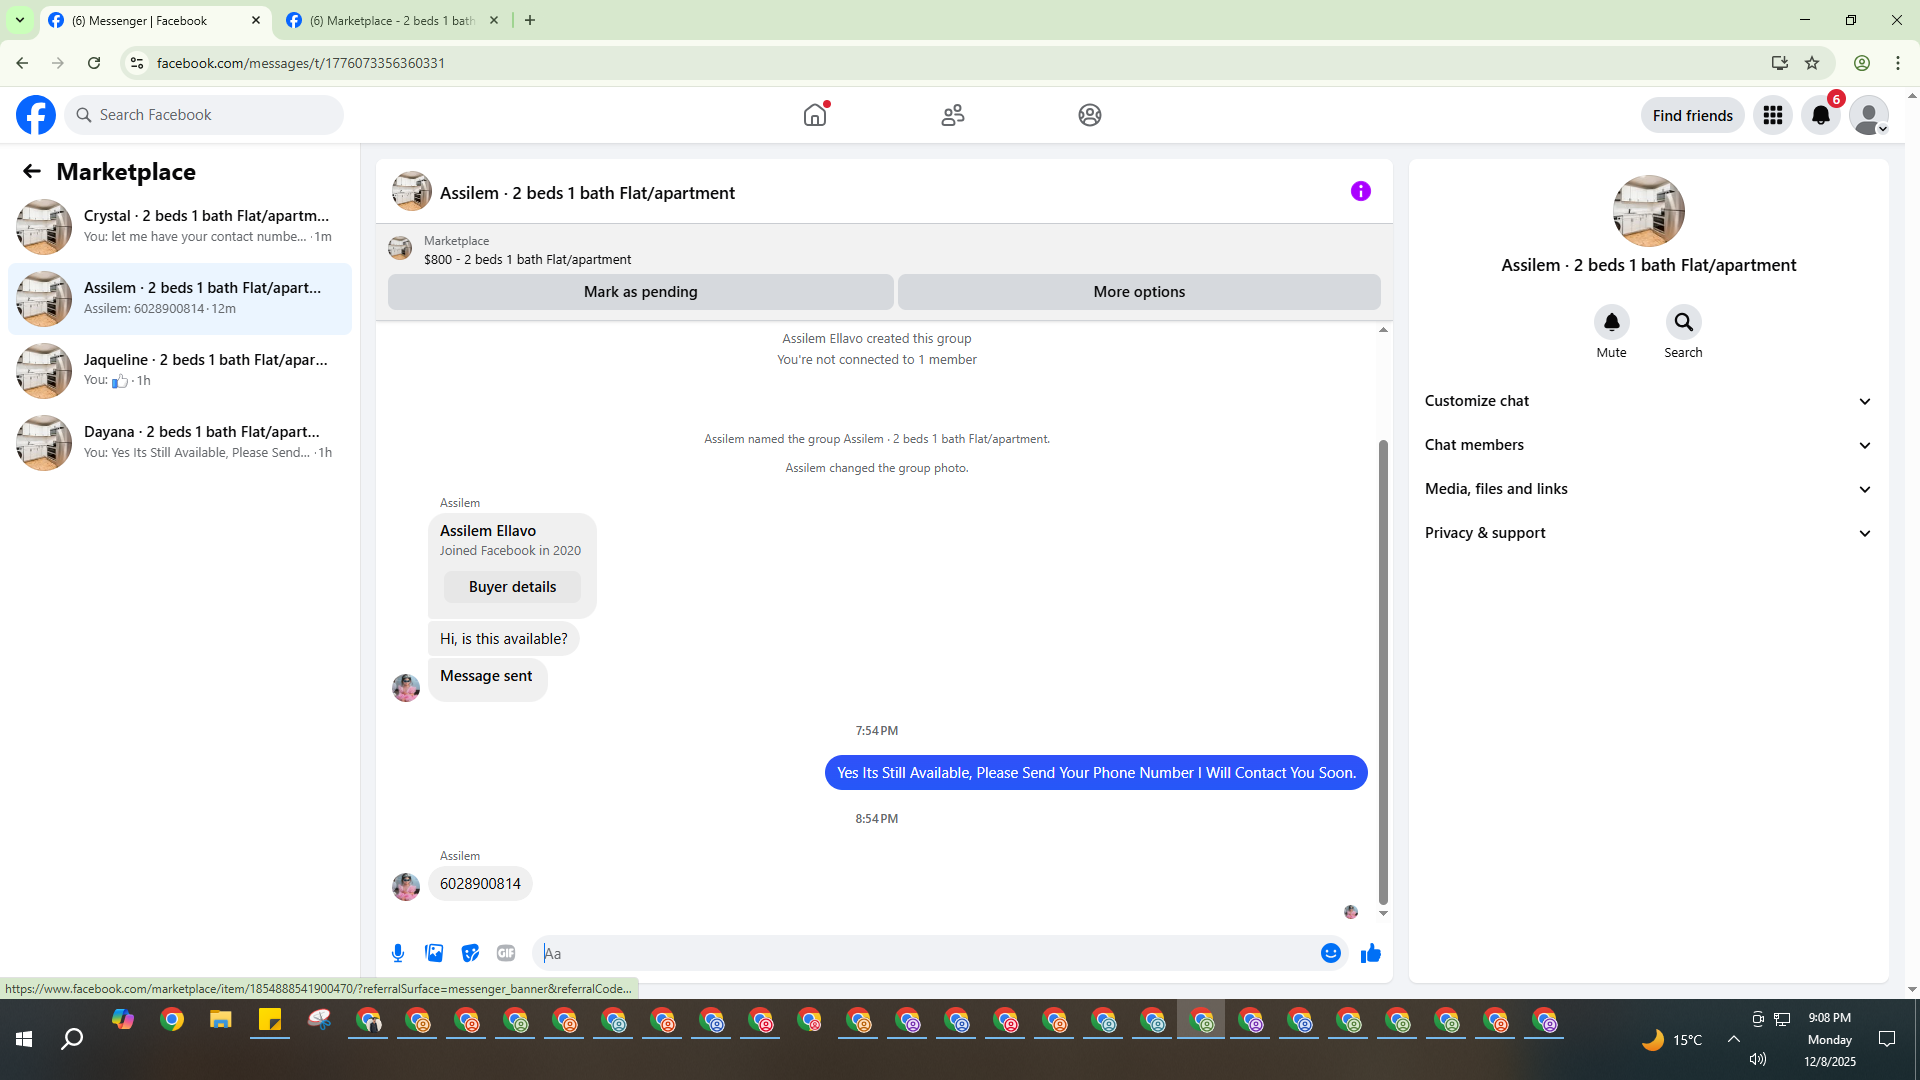Image resolution: width=1920 pixels, height=1080 pixels.
Task: Open Windows Start menu
Action: click(x=24, y=1040)
